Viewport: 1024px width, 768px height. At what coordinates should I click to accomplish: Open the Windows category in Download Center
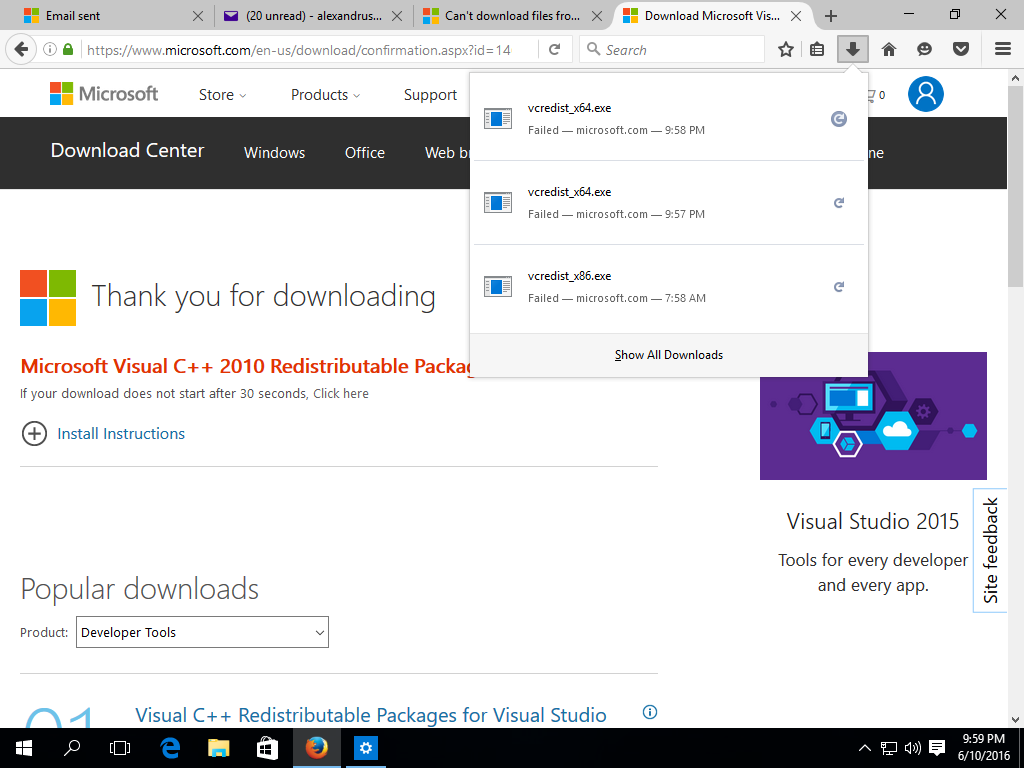pos(274,153)
